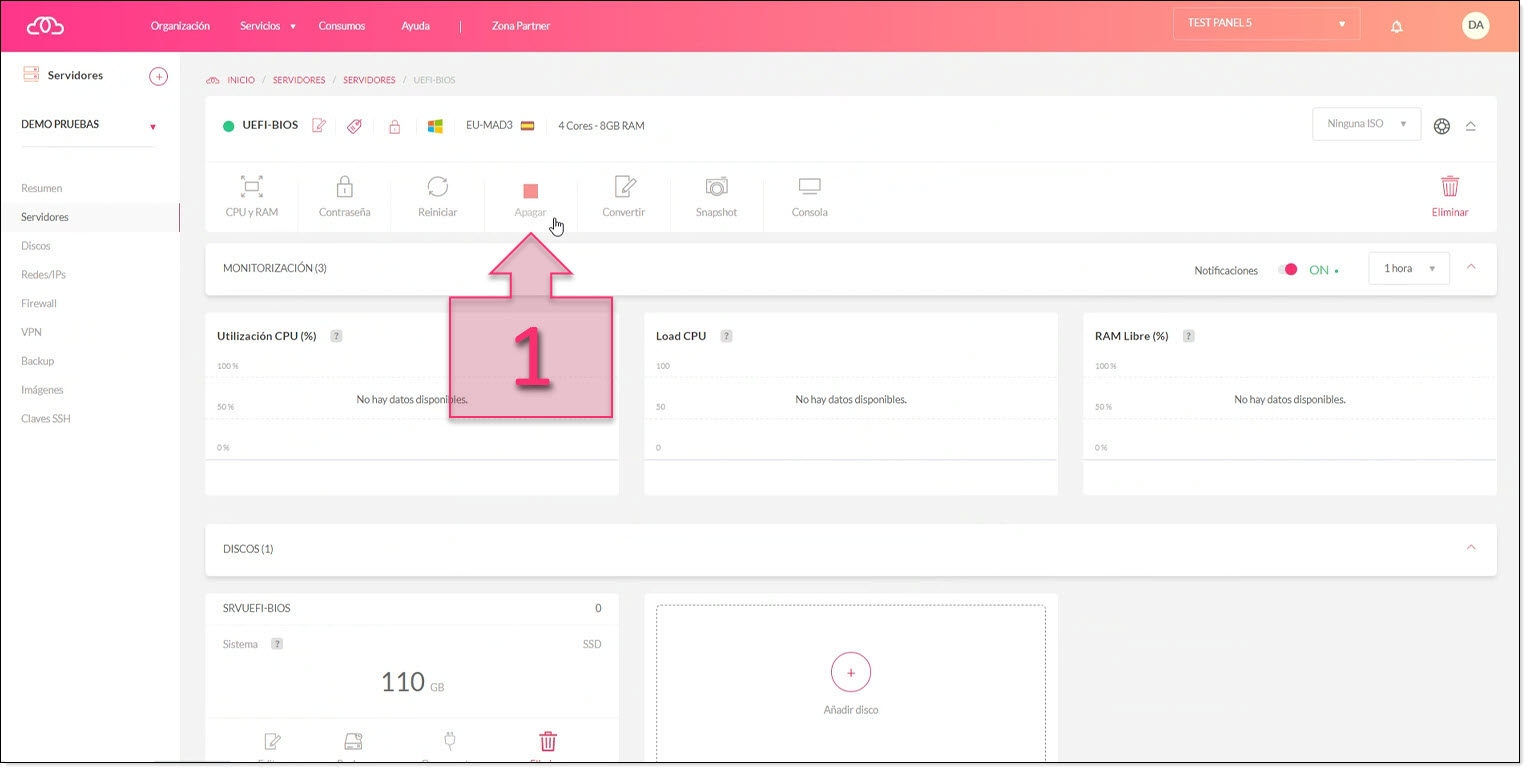Screen dimensions: 1528x771
Task: Click the Añadir disco button
Action: click(x=850, y=673)
